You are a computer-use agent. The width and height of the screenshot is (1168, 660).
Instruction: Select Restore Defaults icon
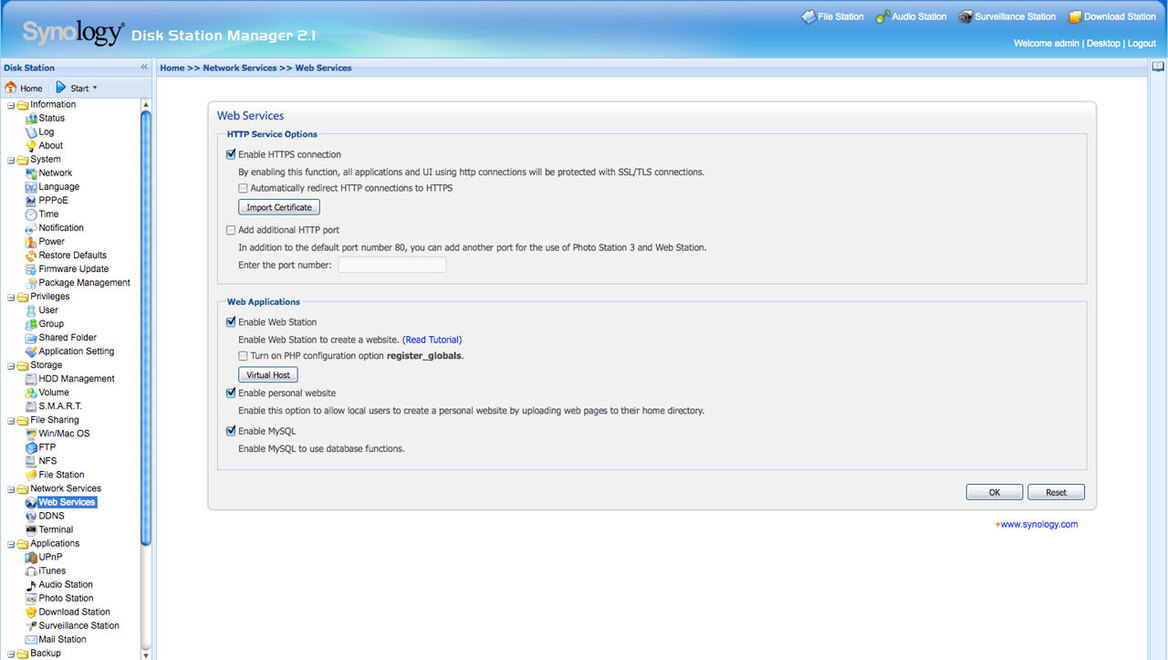pos(31,256)
